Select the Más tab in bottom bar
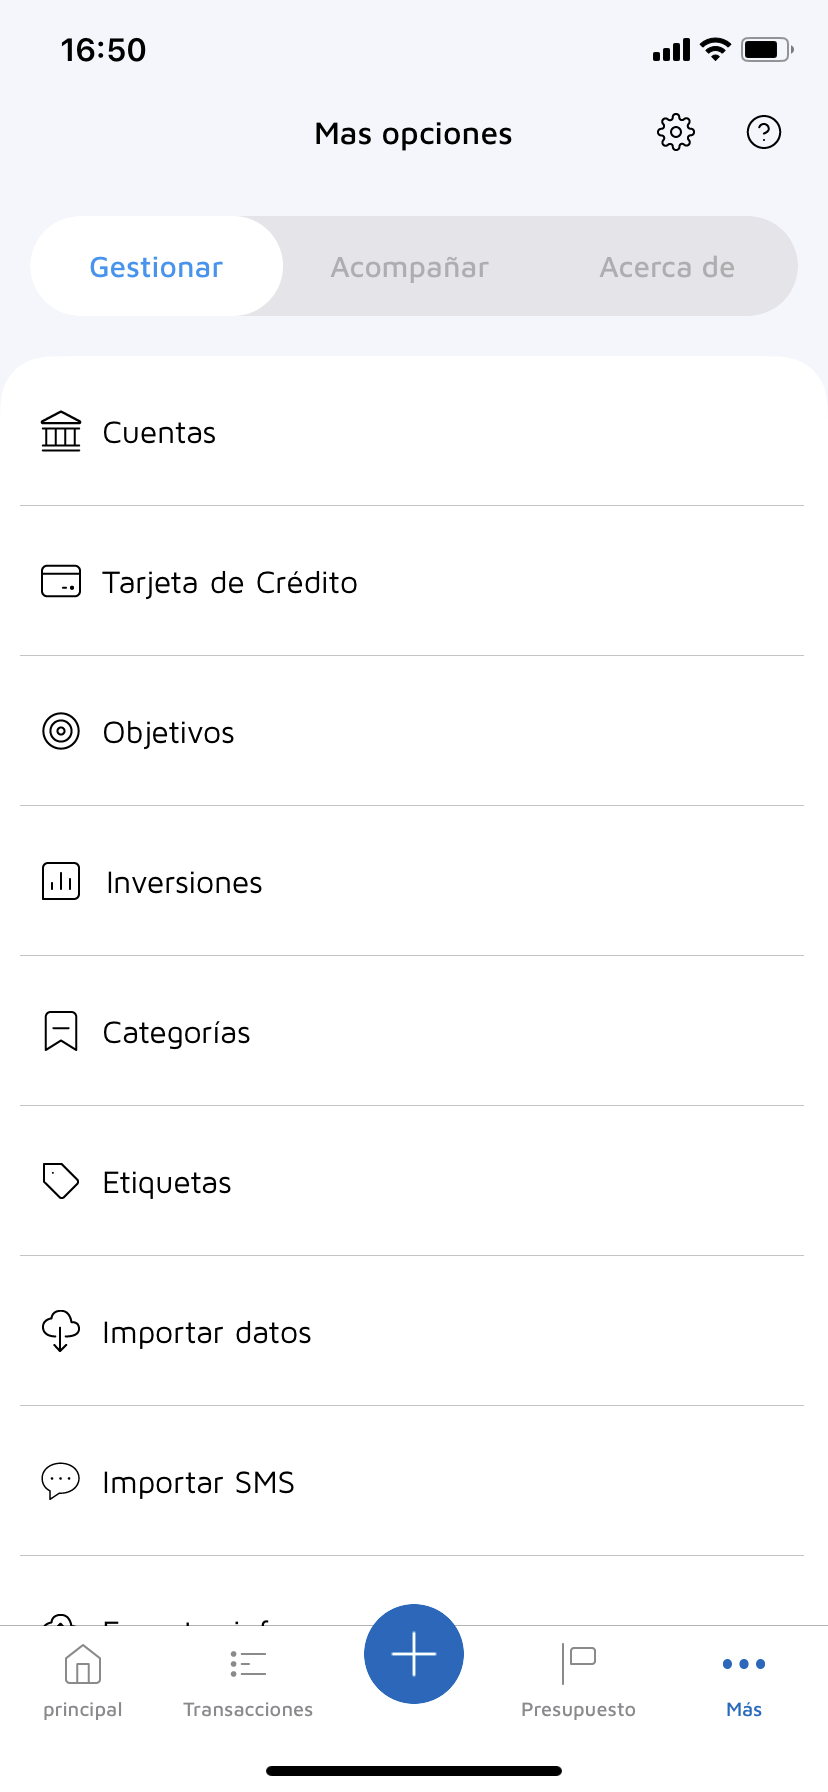828x1792 pixels. pos(744,1681)
